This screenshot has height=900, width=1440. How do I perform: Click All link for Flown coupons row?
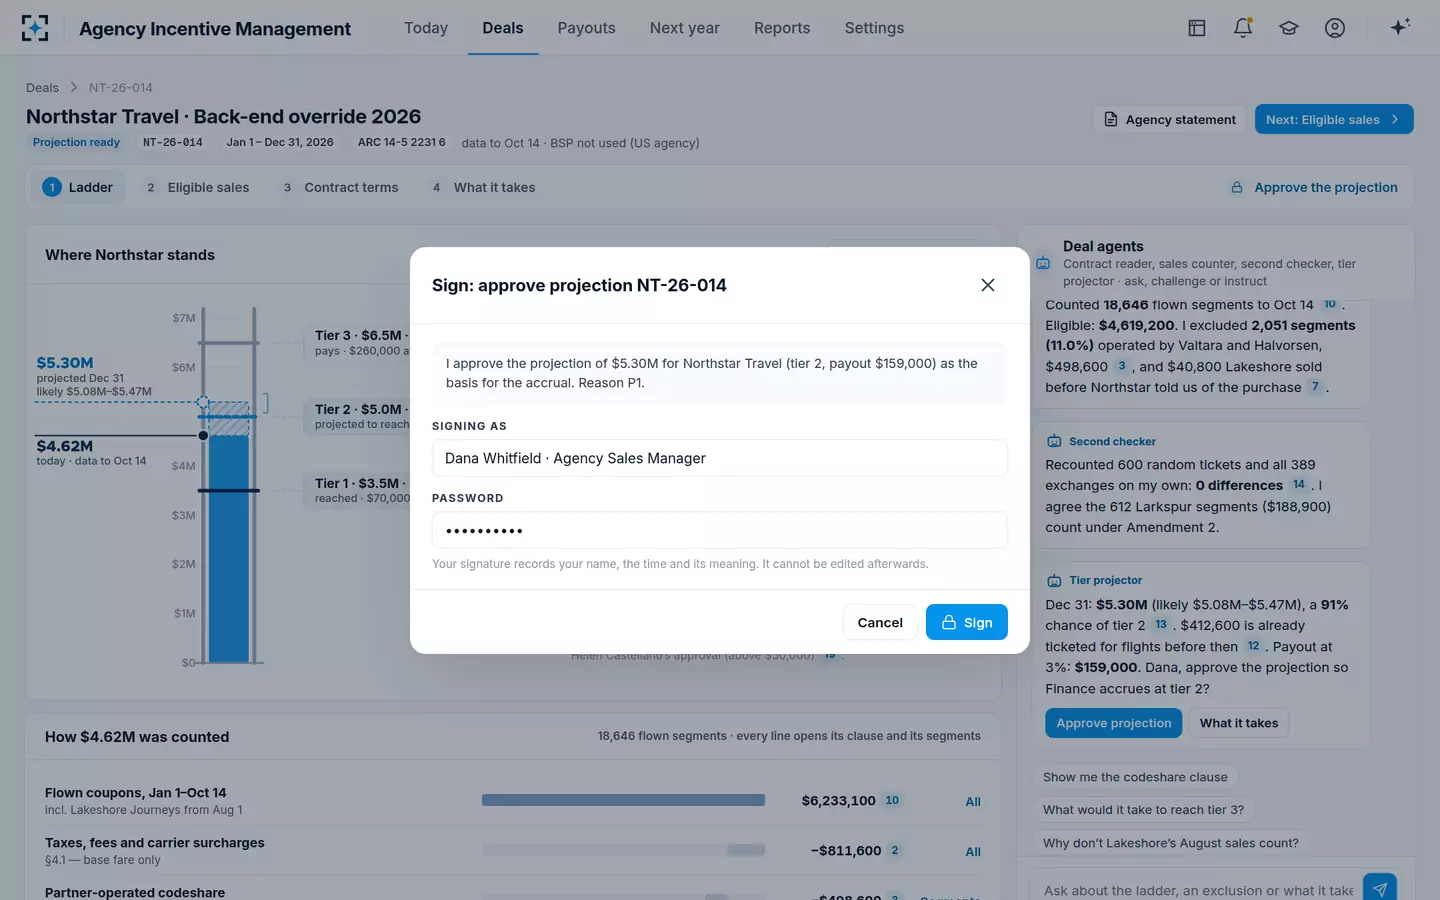pyautogui.click(x=973, y=802)
